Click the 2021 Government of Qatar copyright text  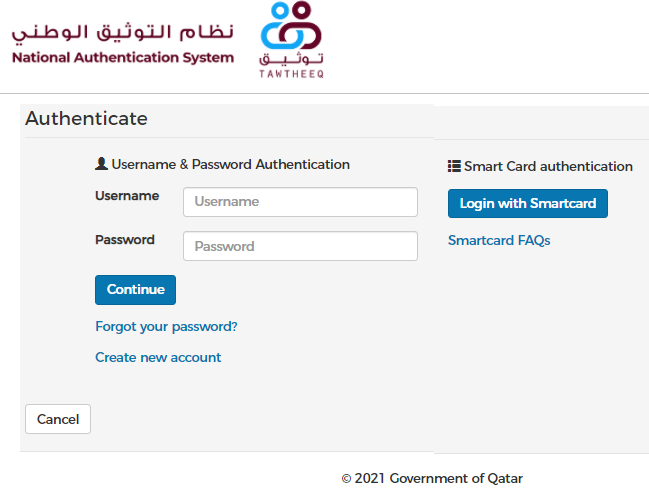tap(432, 478)
